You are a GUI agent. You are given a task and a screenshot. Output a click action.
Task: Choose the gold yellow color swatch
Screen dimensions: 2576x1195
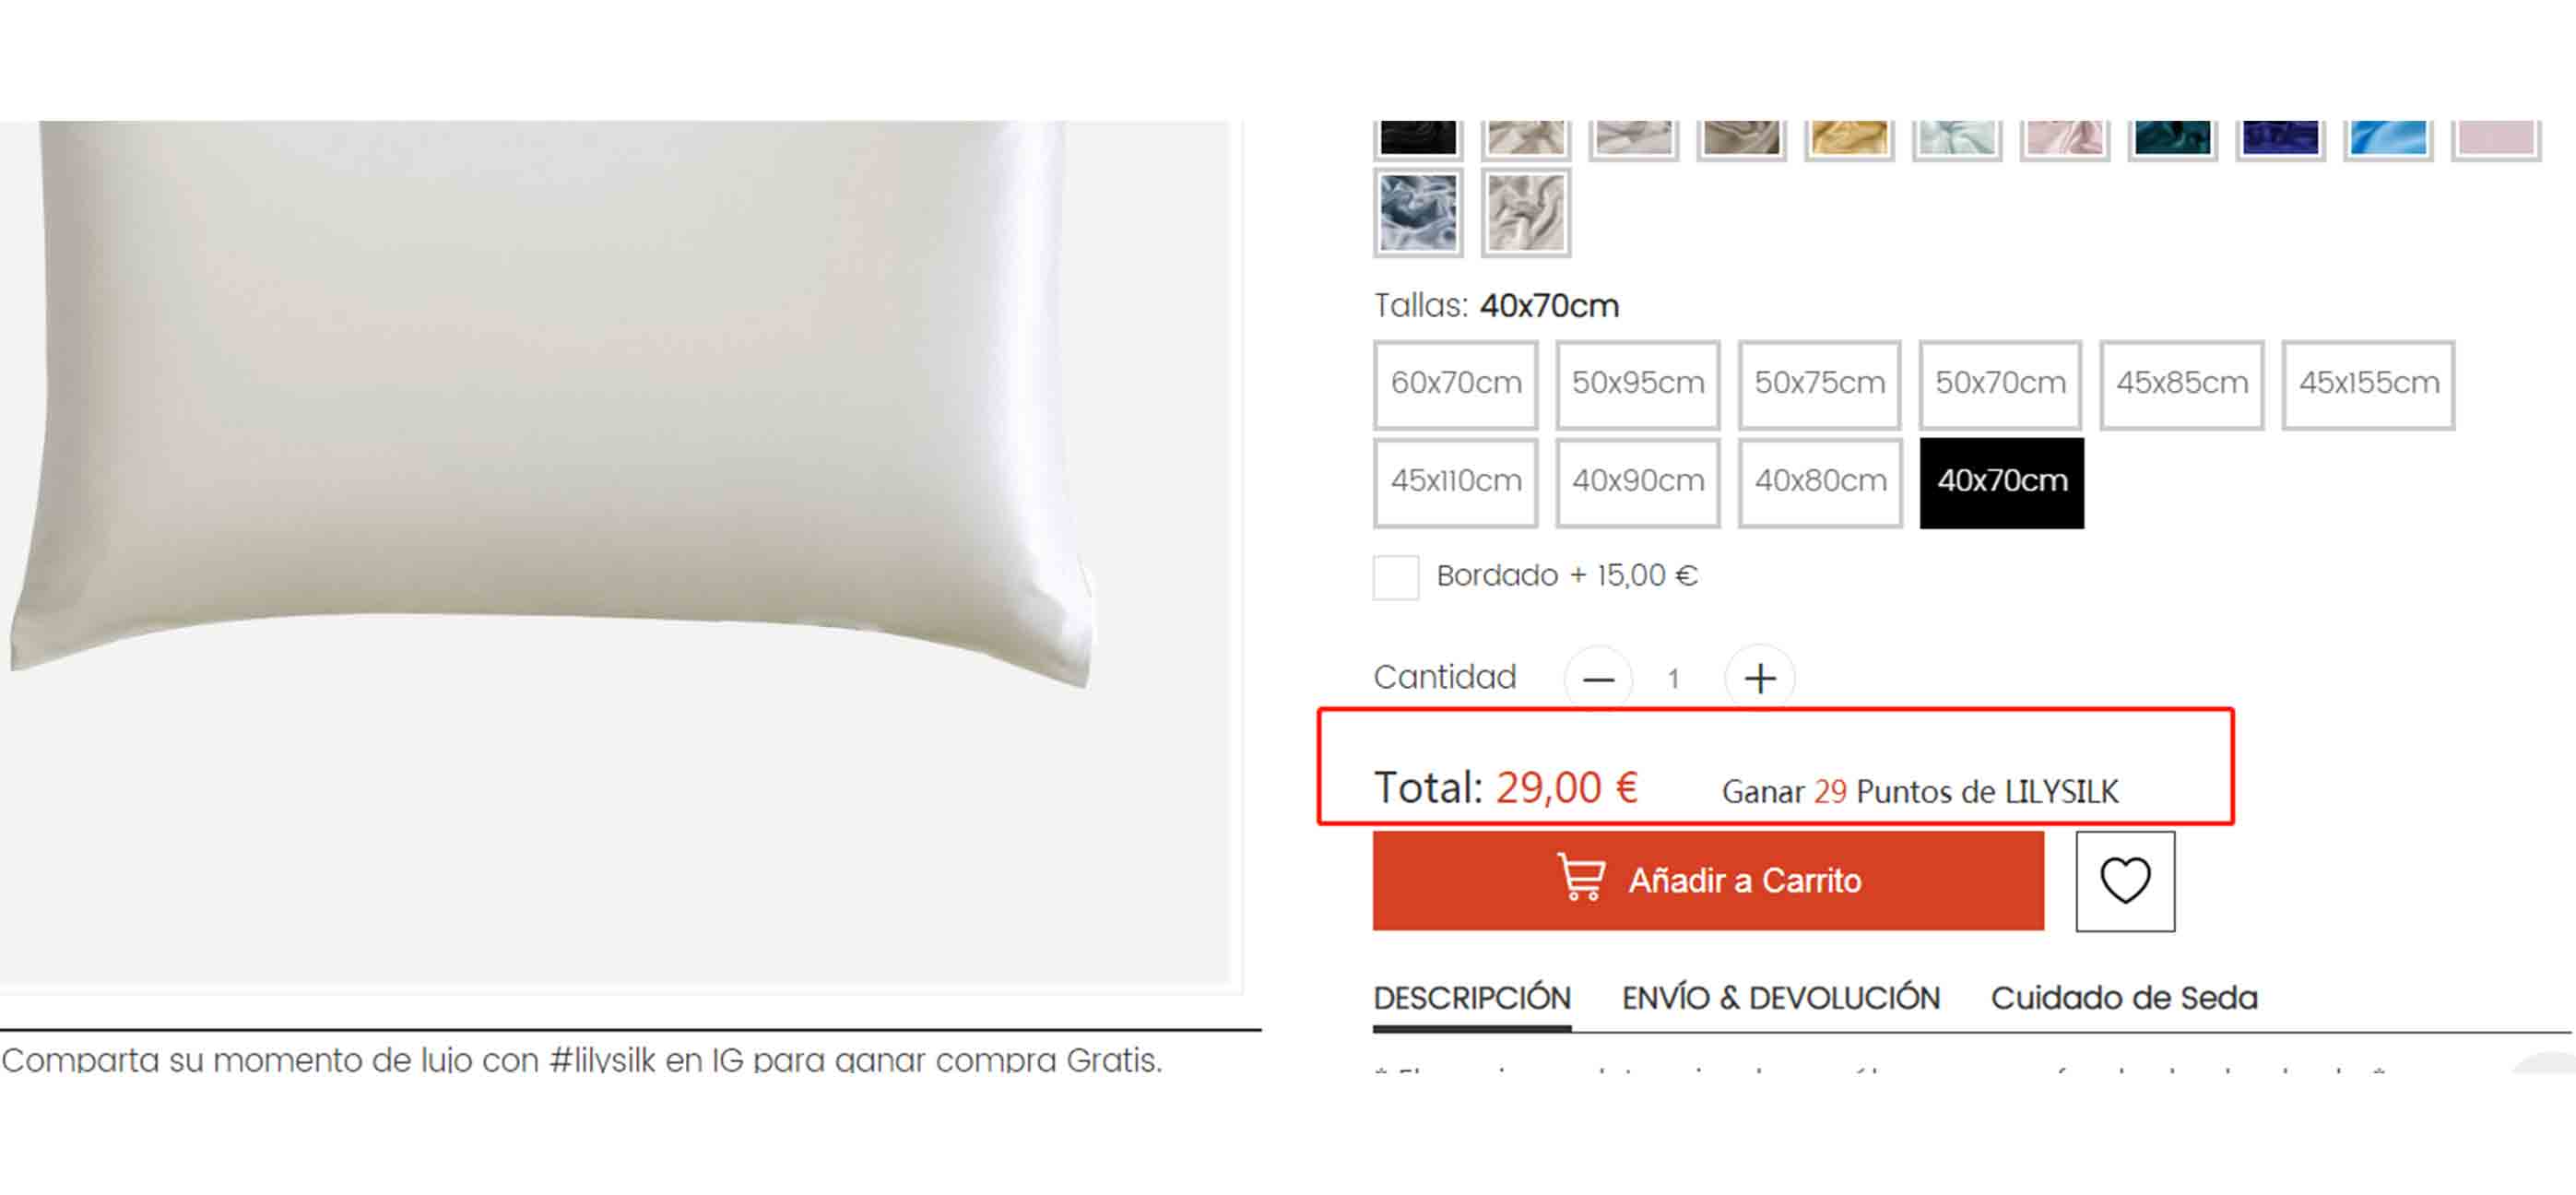[x=1848, y=138]
